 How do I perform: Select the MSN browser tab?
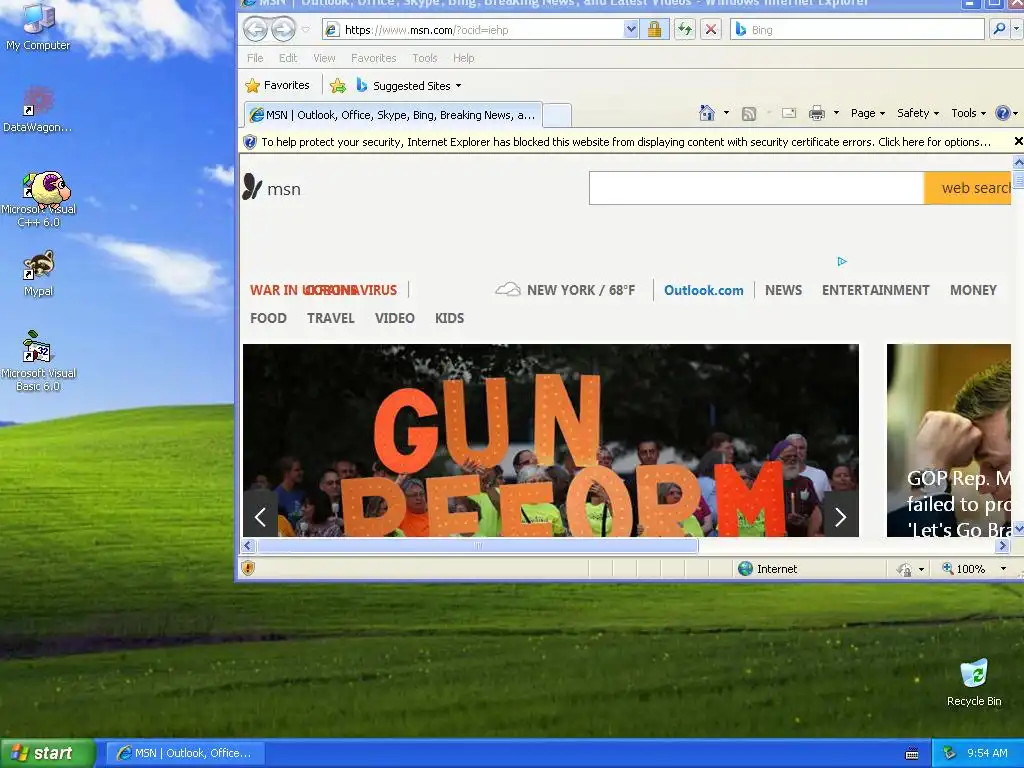[393, 115]
